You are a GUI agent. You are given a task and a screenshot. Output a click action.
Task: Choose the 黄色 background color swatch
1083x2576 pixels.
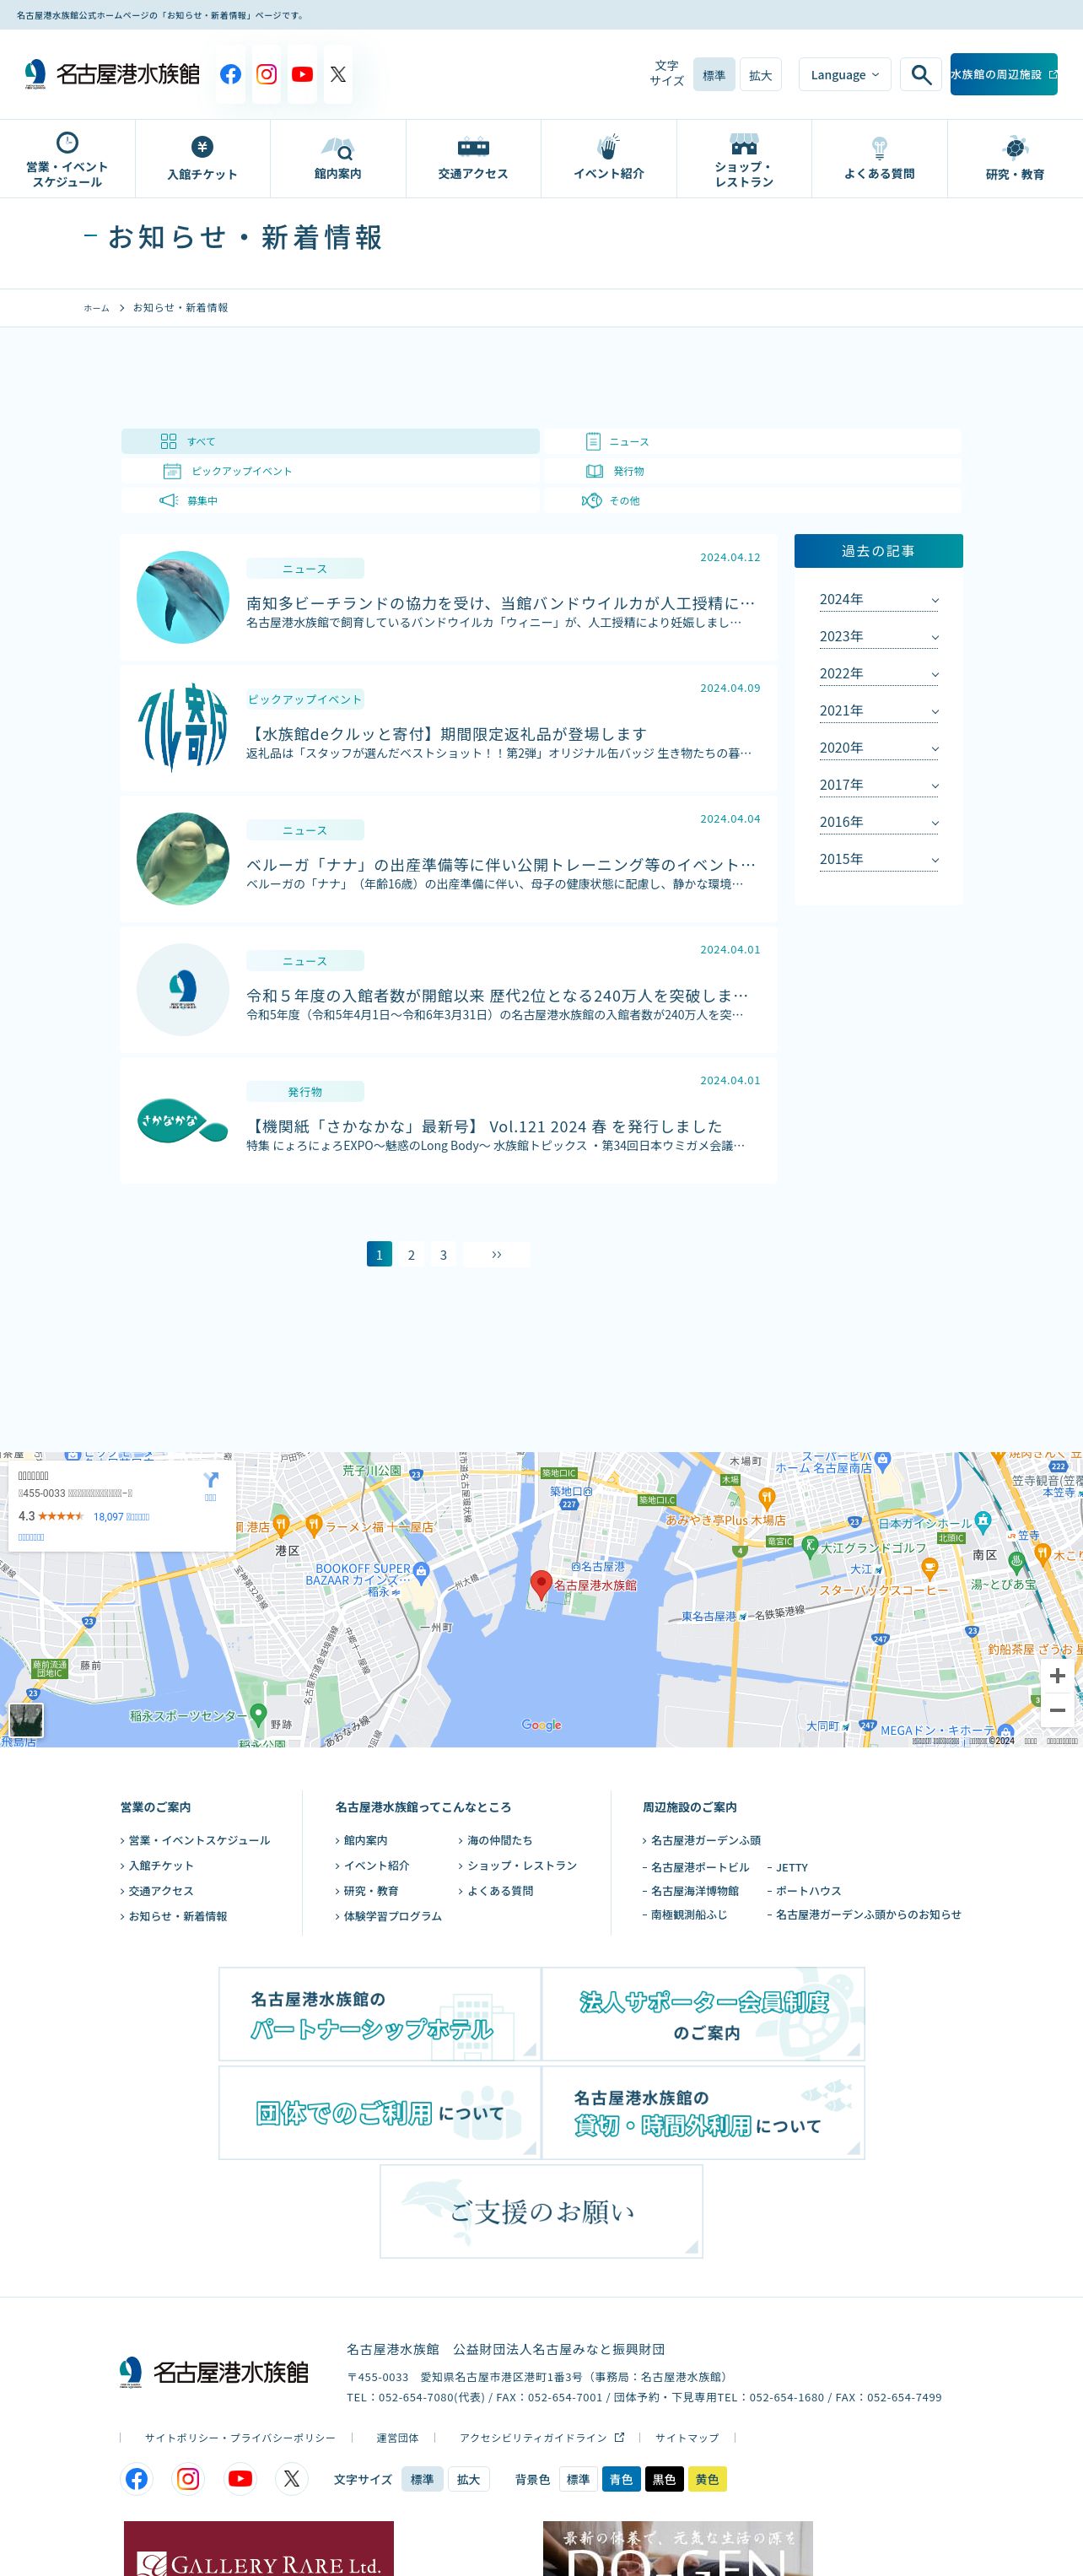707,2479
